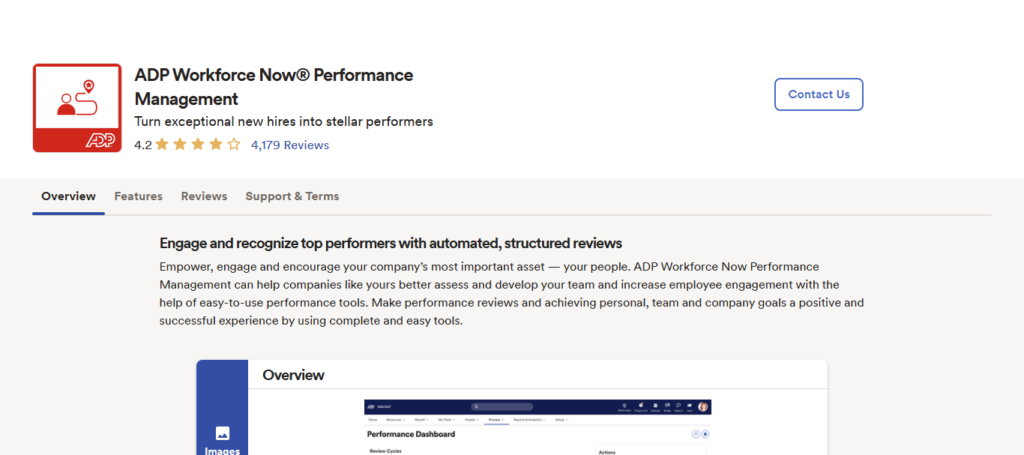
Task: Click the 'Engage and recognize top performers' heading
Action: (x=391, y=243)
